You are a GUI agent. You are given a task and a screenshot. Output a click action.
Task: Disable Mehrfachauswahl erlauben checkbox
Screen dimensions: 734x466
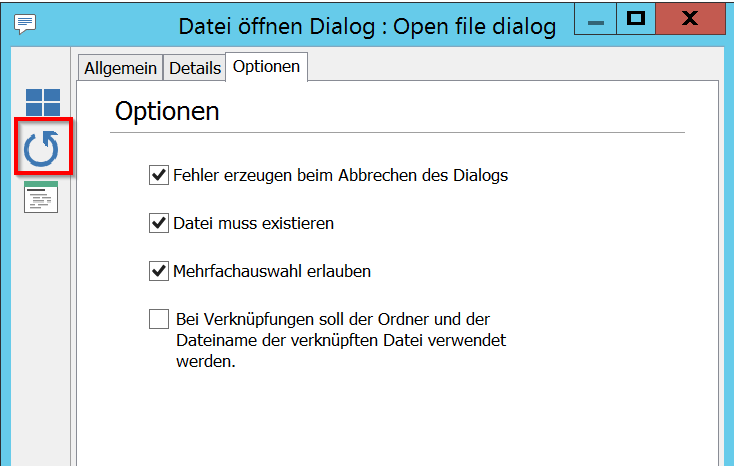(x=159, y=271)
